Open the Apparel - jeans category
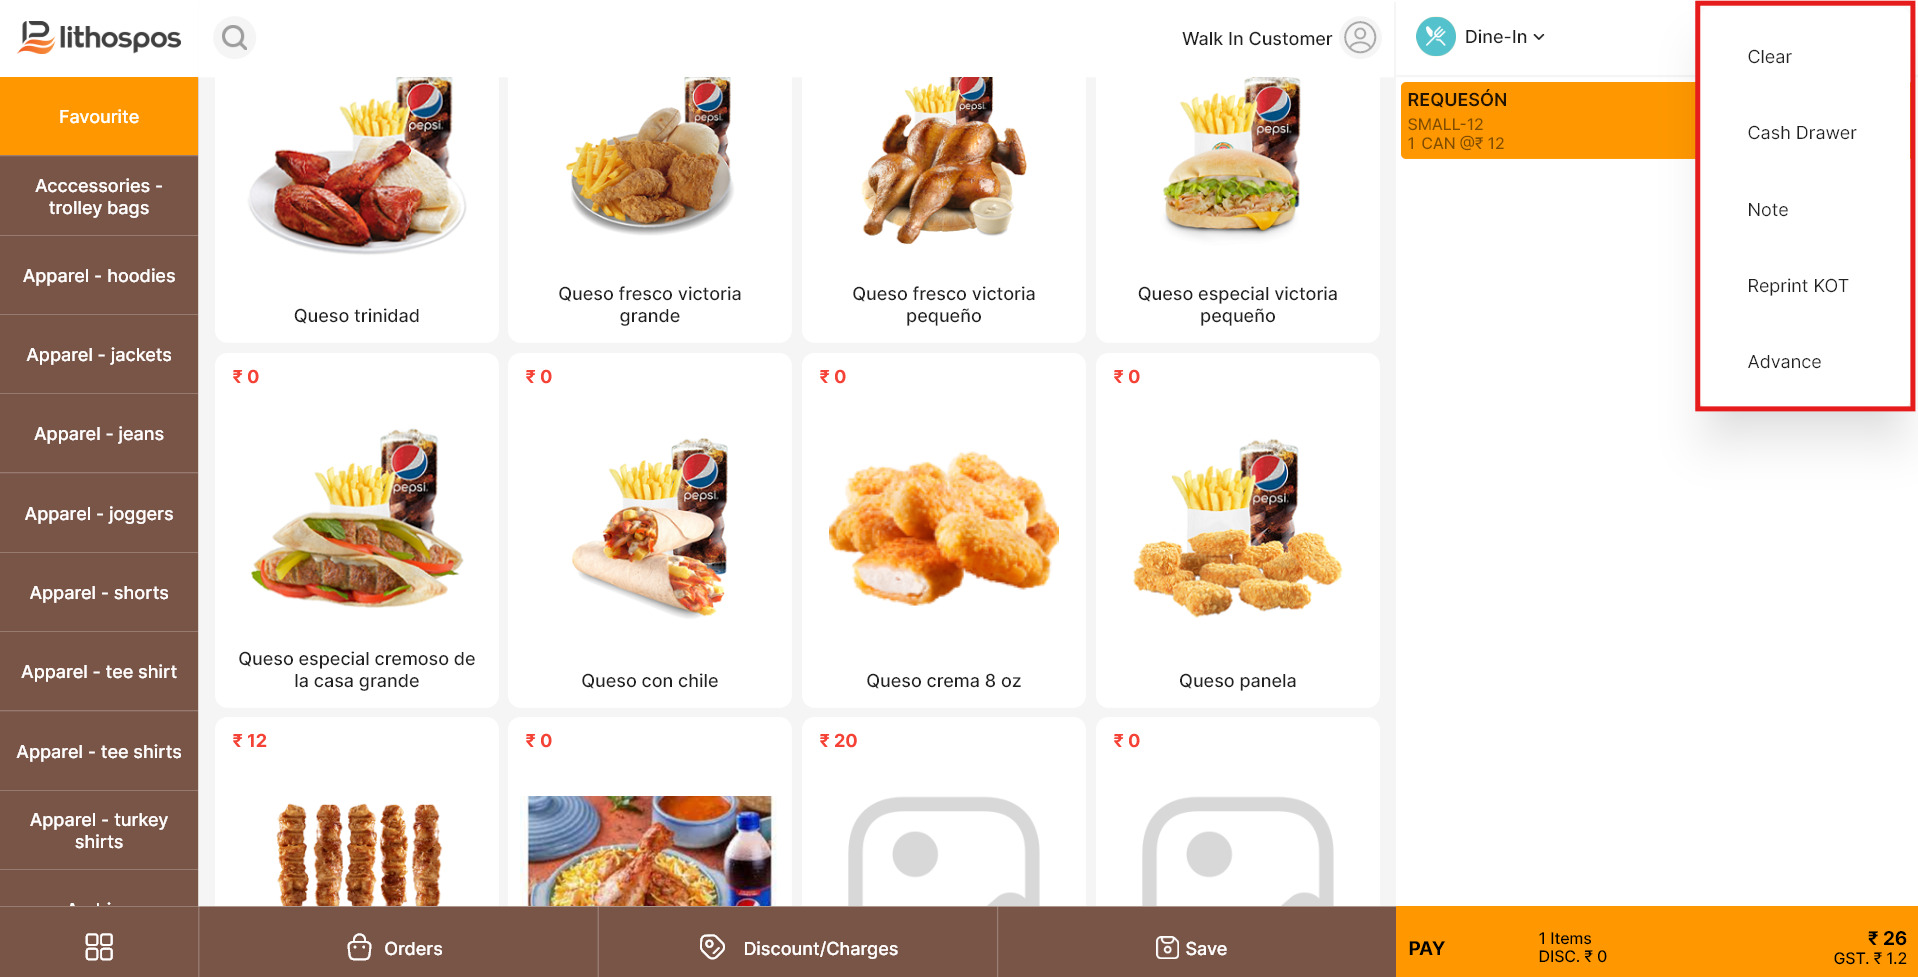1918x977 pixels. tap(99, 434)
